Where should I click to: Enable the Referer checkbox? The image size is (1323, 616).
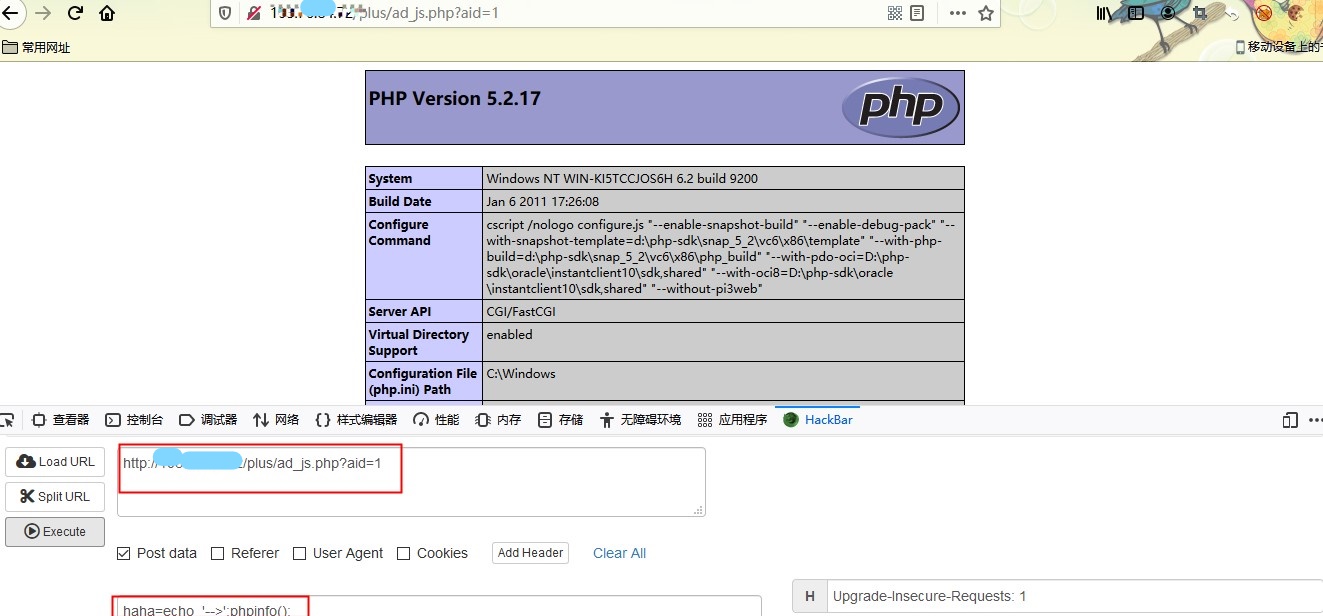(x=218, y=553)
